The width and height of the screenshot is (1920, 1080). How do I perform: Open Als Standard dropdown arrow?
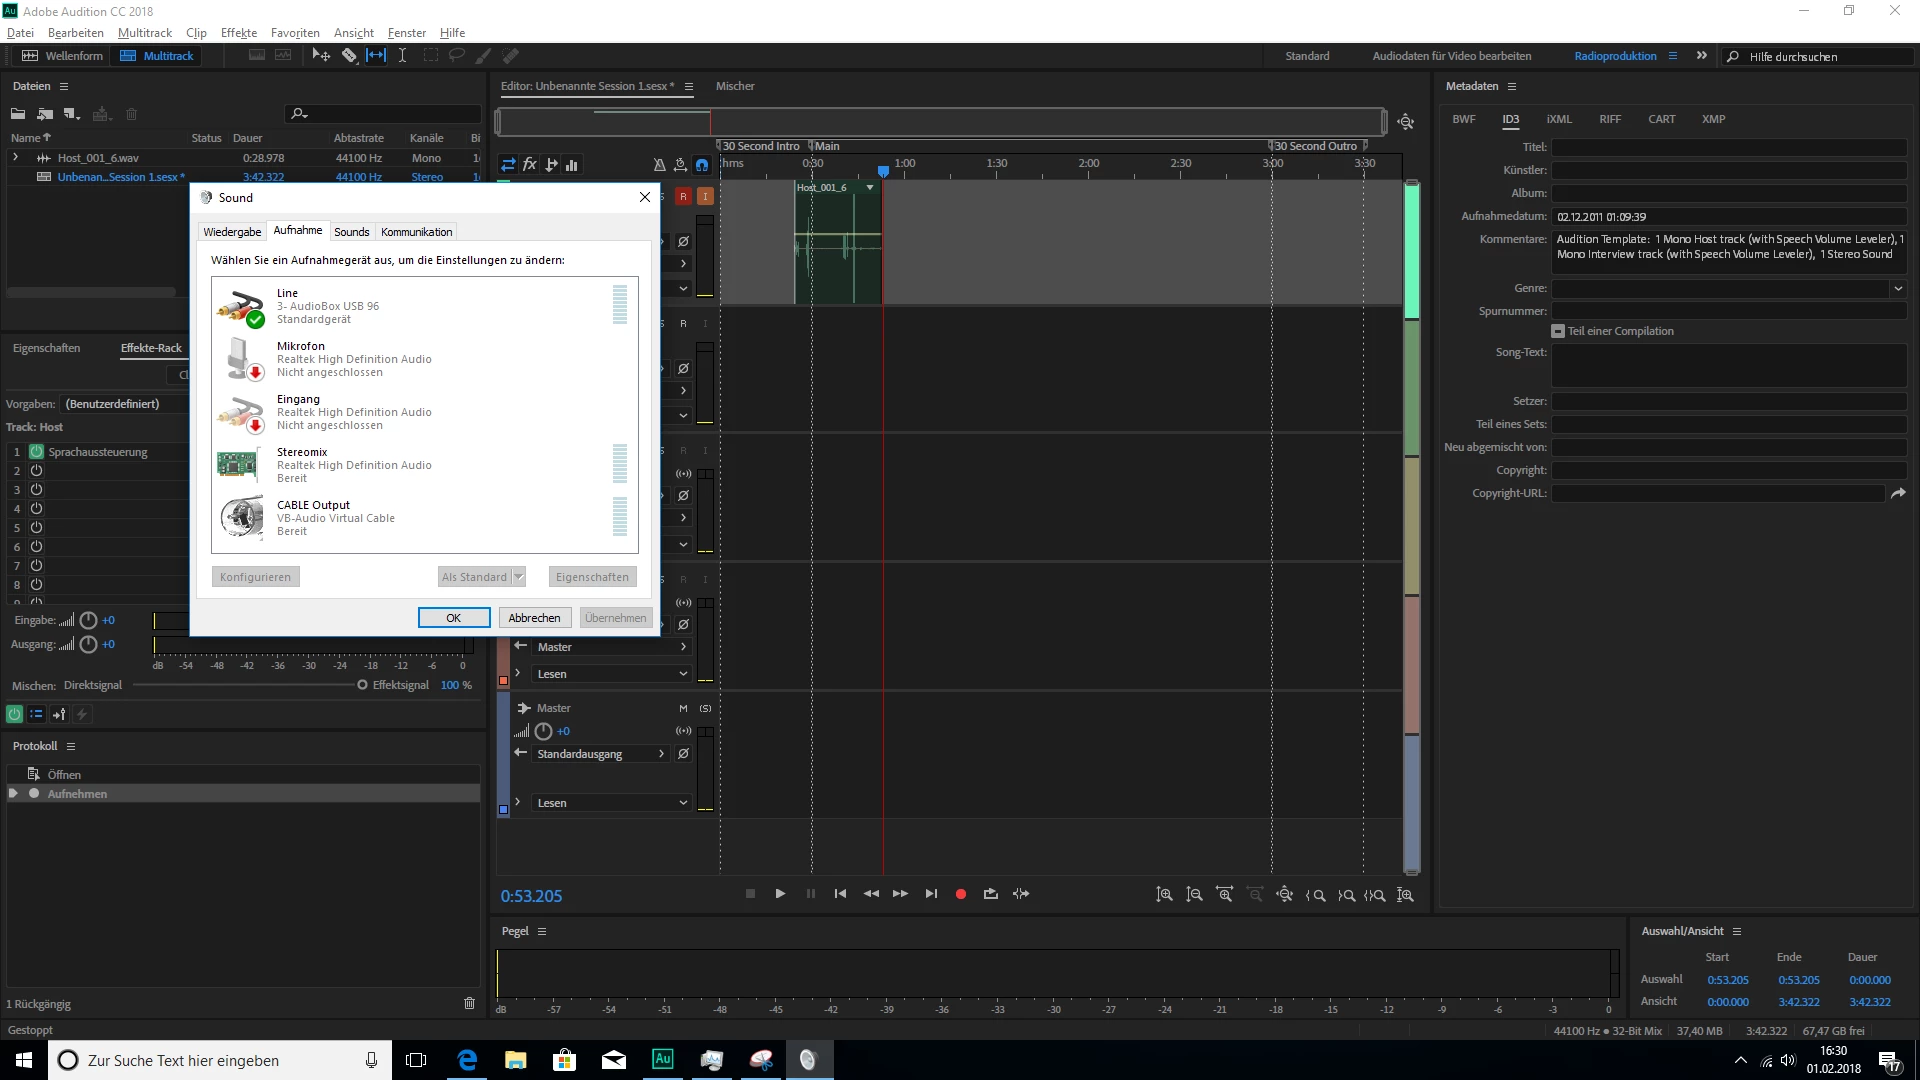click(519, 577)
